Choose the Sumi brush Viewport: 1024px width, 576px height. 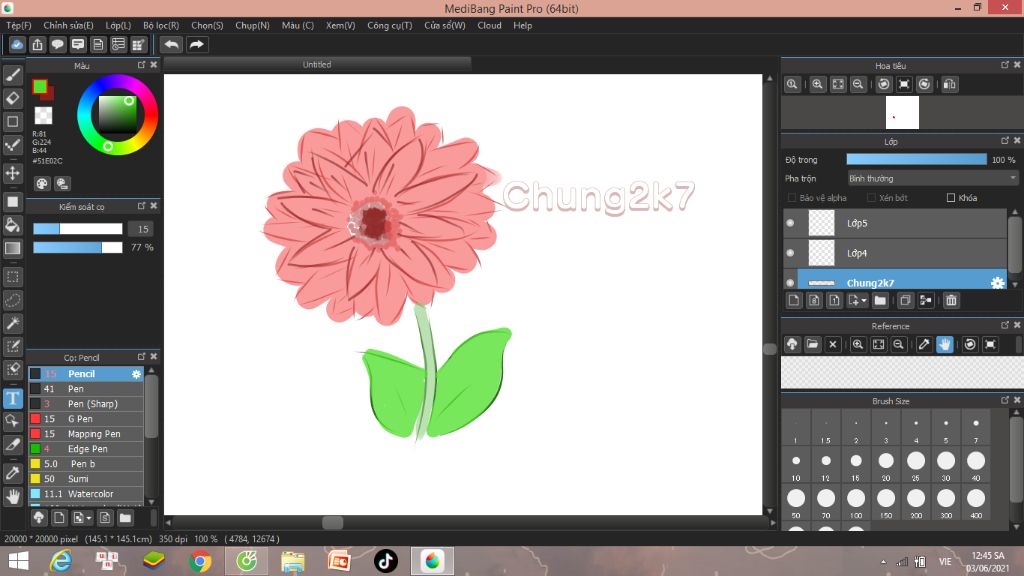tap(86, 479)
